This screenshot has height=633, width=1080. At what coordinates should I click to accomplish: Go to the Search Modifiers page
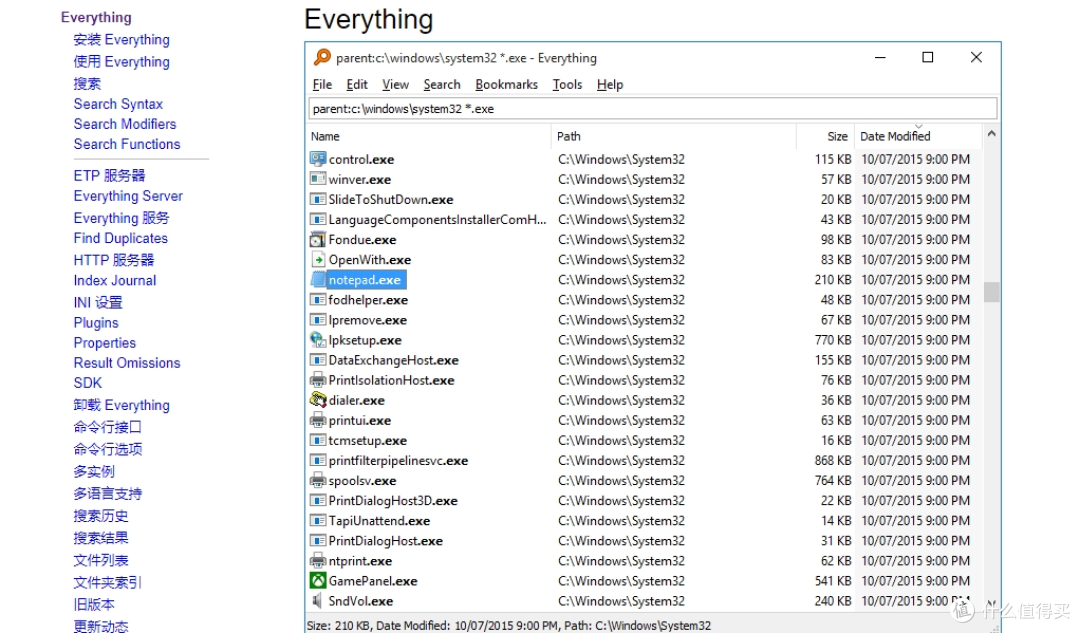click(x=125, y=124)
